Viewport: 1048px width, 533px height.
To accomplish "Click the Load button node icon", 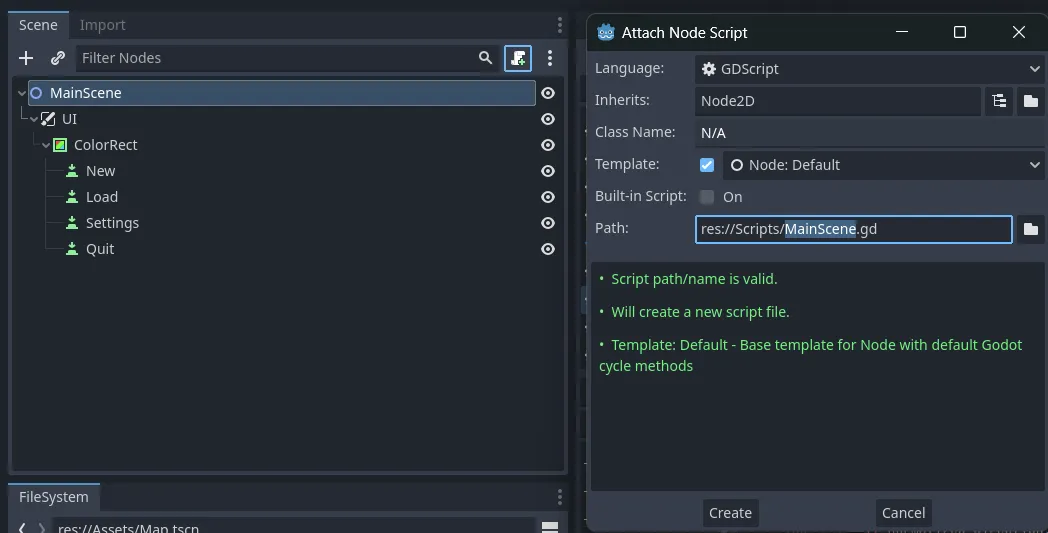I will tap(72, 197).
